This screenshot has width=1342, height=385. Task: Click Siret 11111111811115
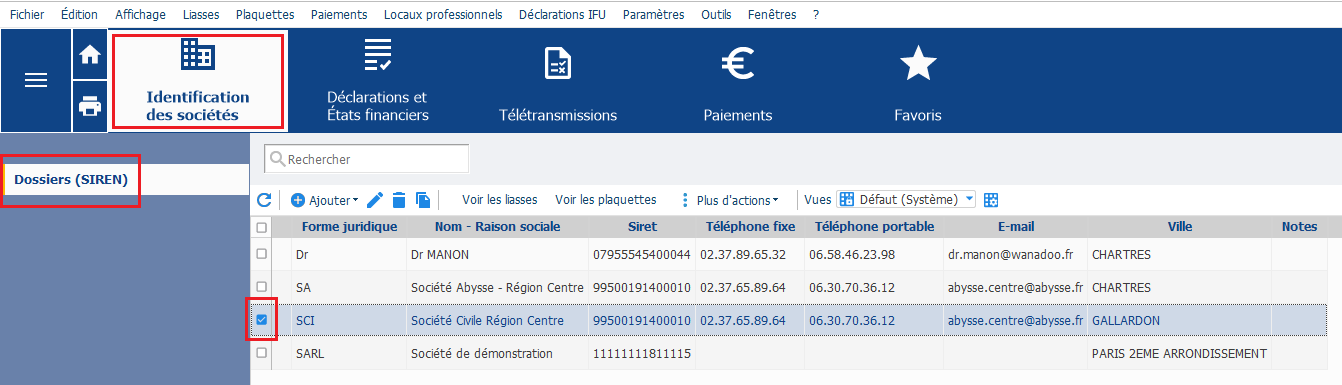642,353
